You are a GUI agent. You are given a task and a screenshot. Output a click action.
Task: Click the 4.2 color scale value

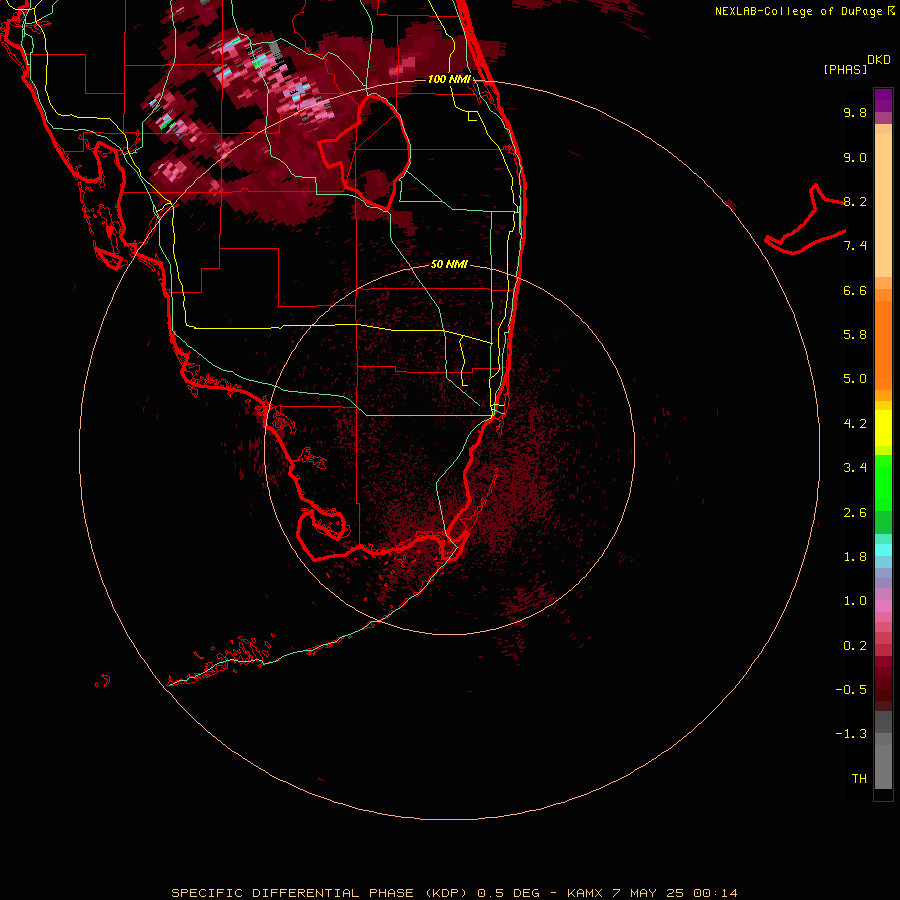click(x=855, y=424)
